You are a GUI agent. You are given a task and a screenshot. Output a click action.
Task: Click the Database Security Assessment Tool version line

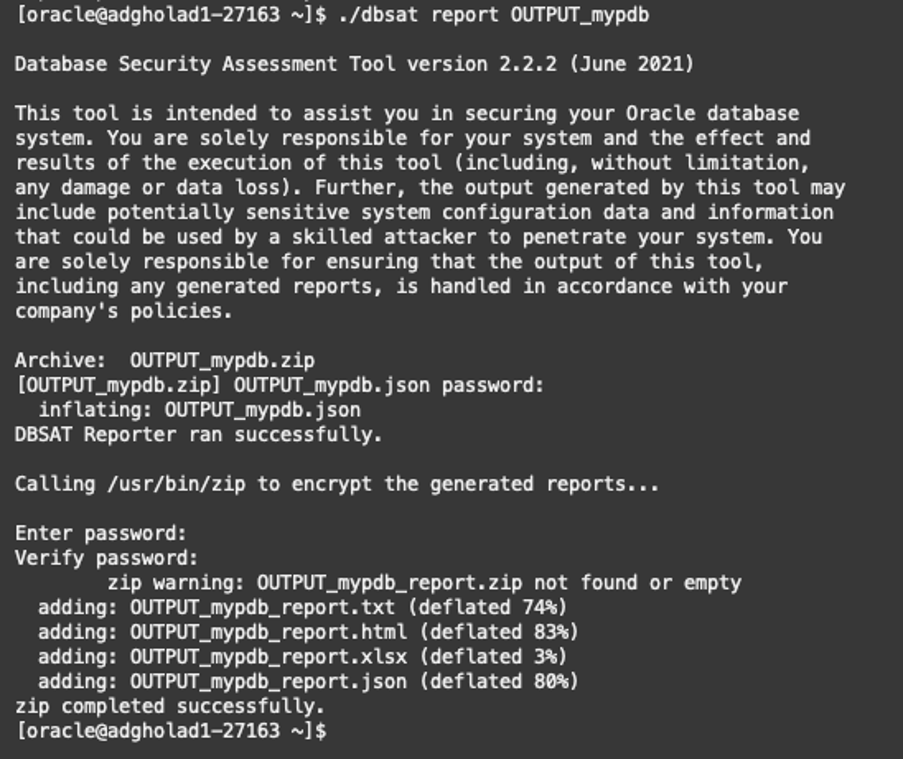pyautogui.click(x=354, y=64)
